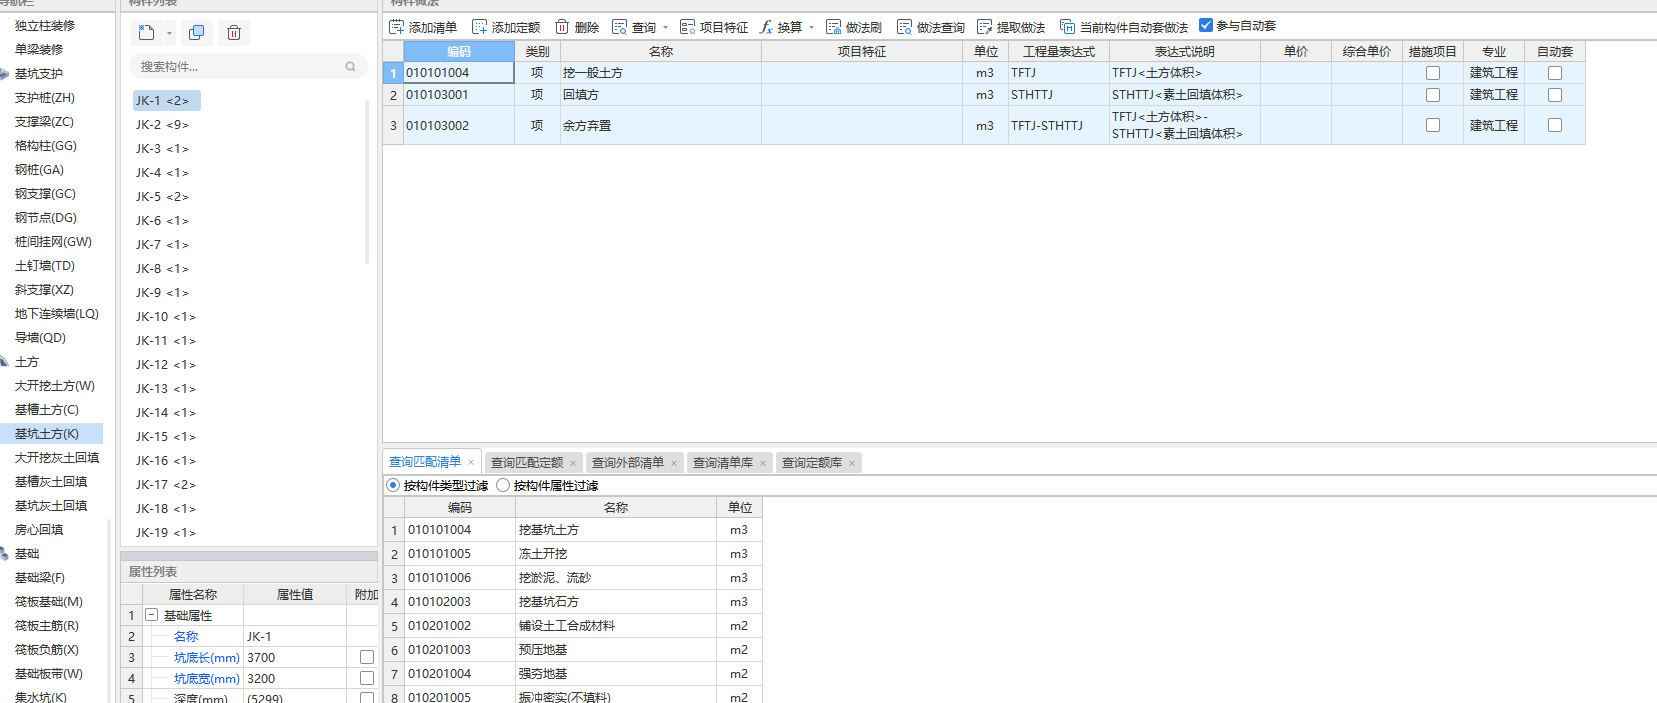Open the new component dropdown arrow

(x=169, y=33)
